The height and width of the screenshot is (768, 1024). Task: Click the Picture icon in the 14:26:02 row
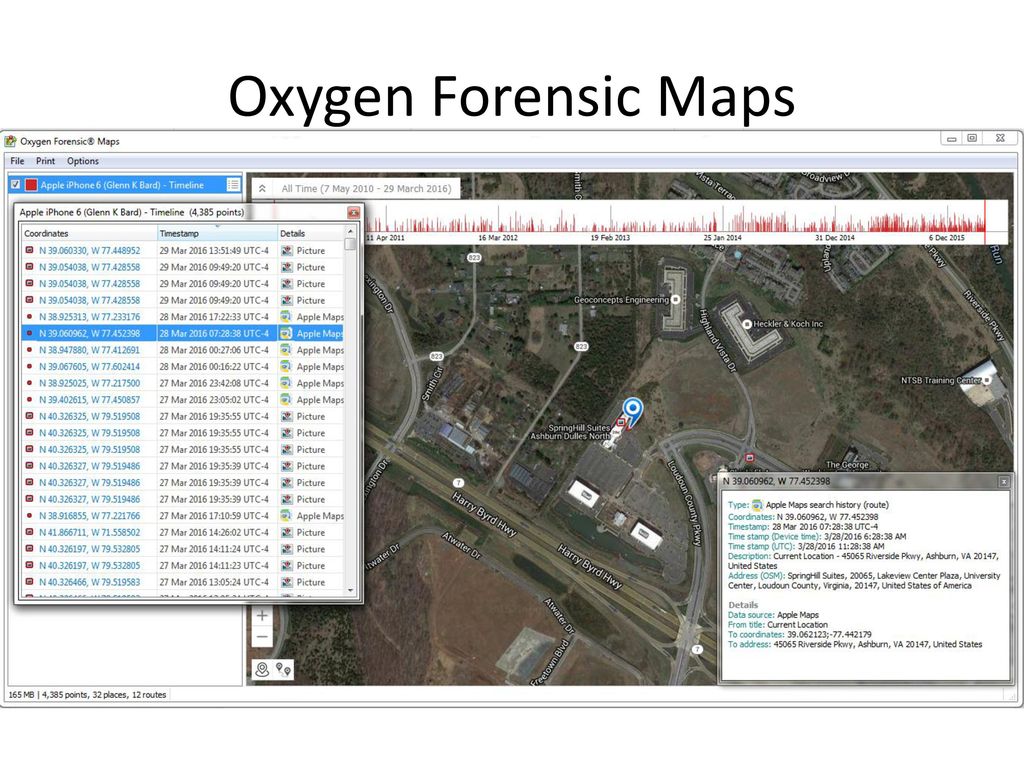point(287,532)
